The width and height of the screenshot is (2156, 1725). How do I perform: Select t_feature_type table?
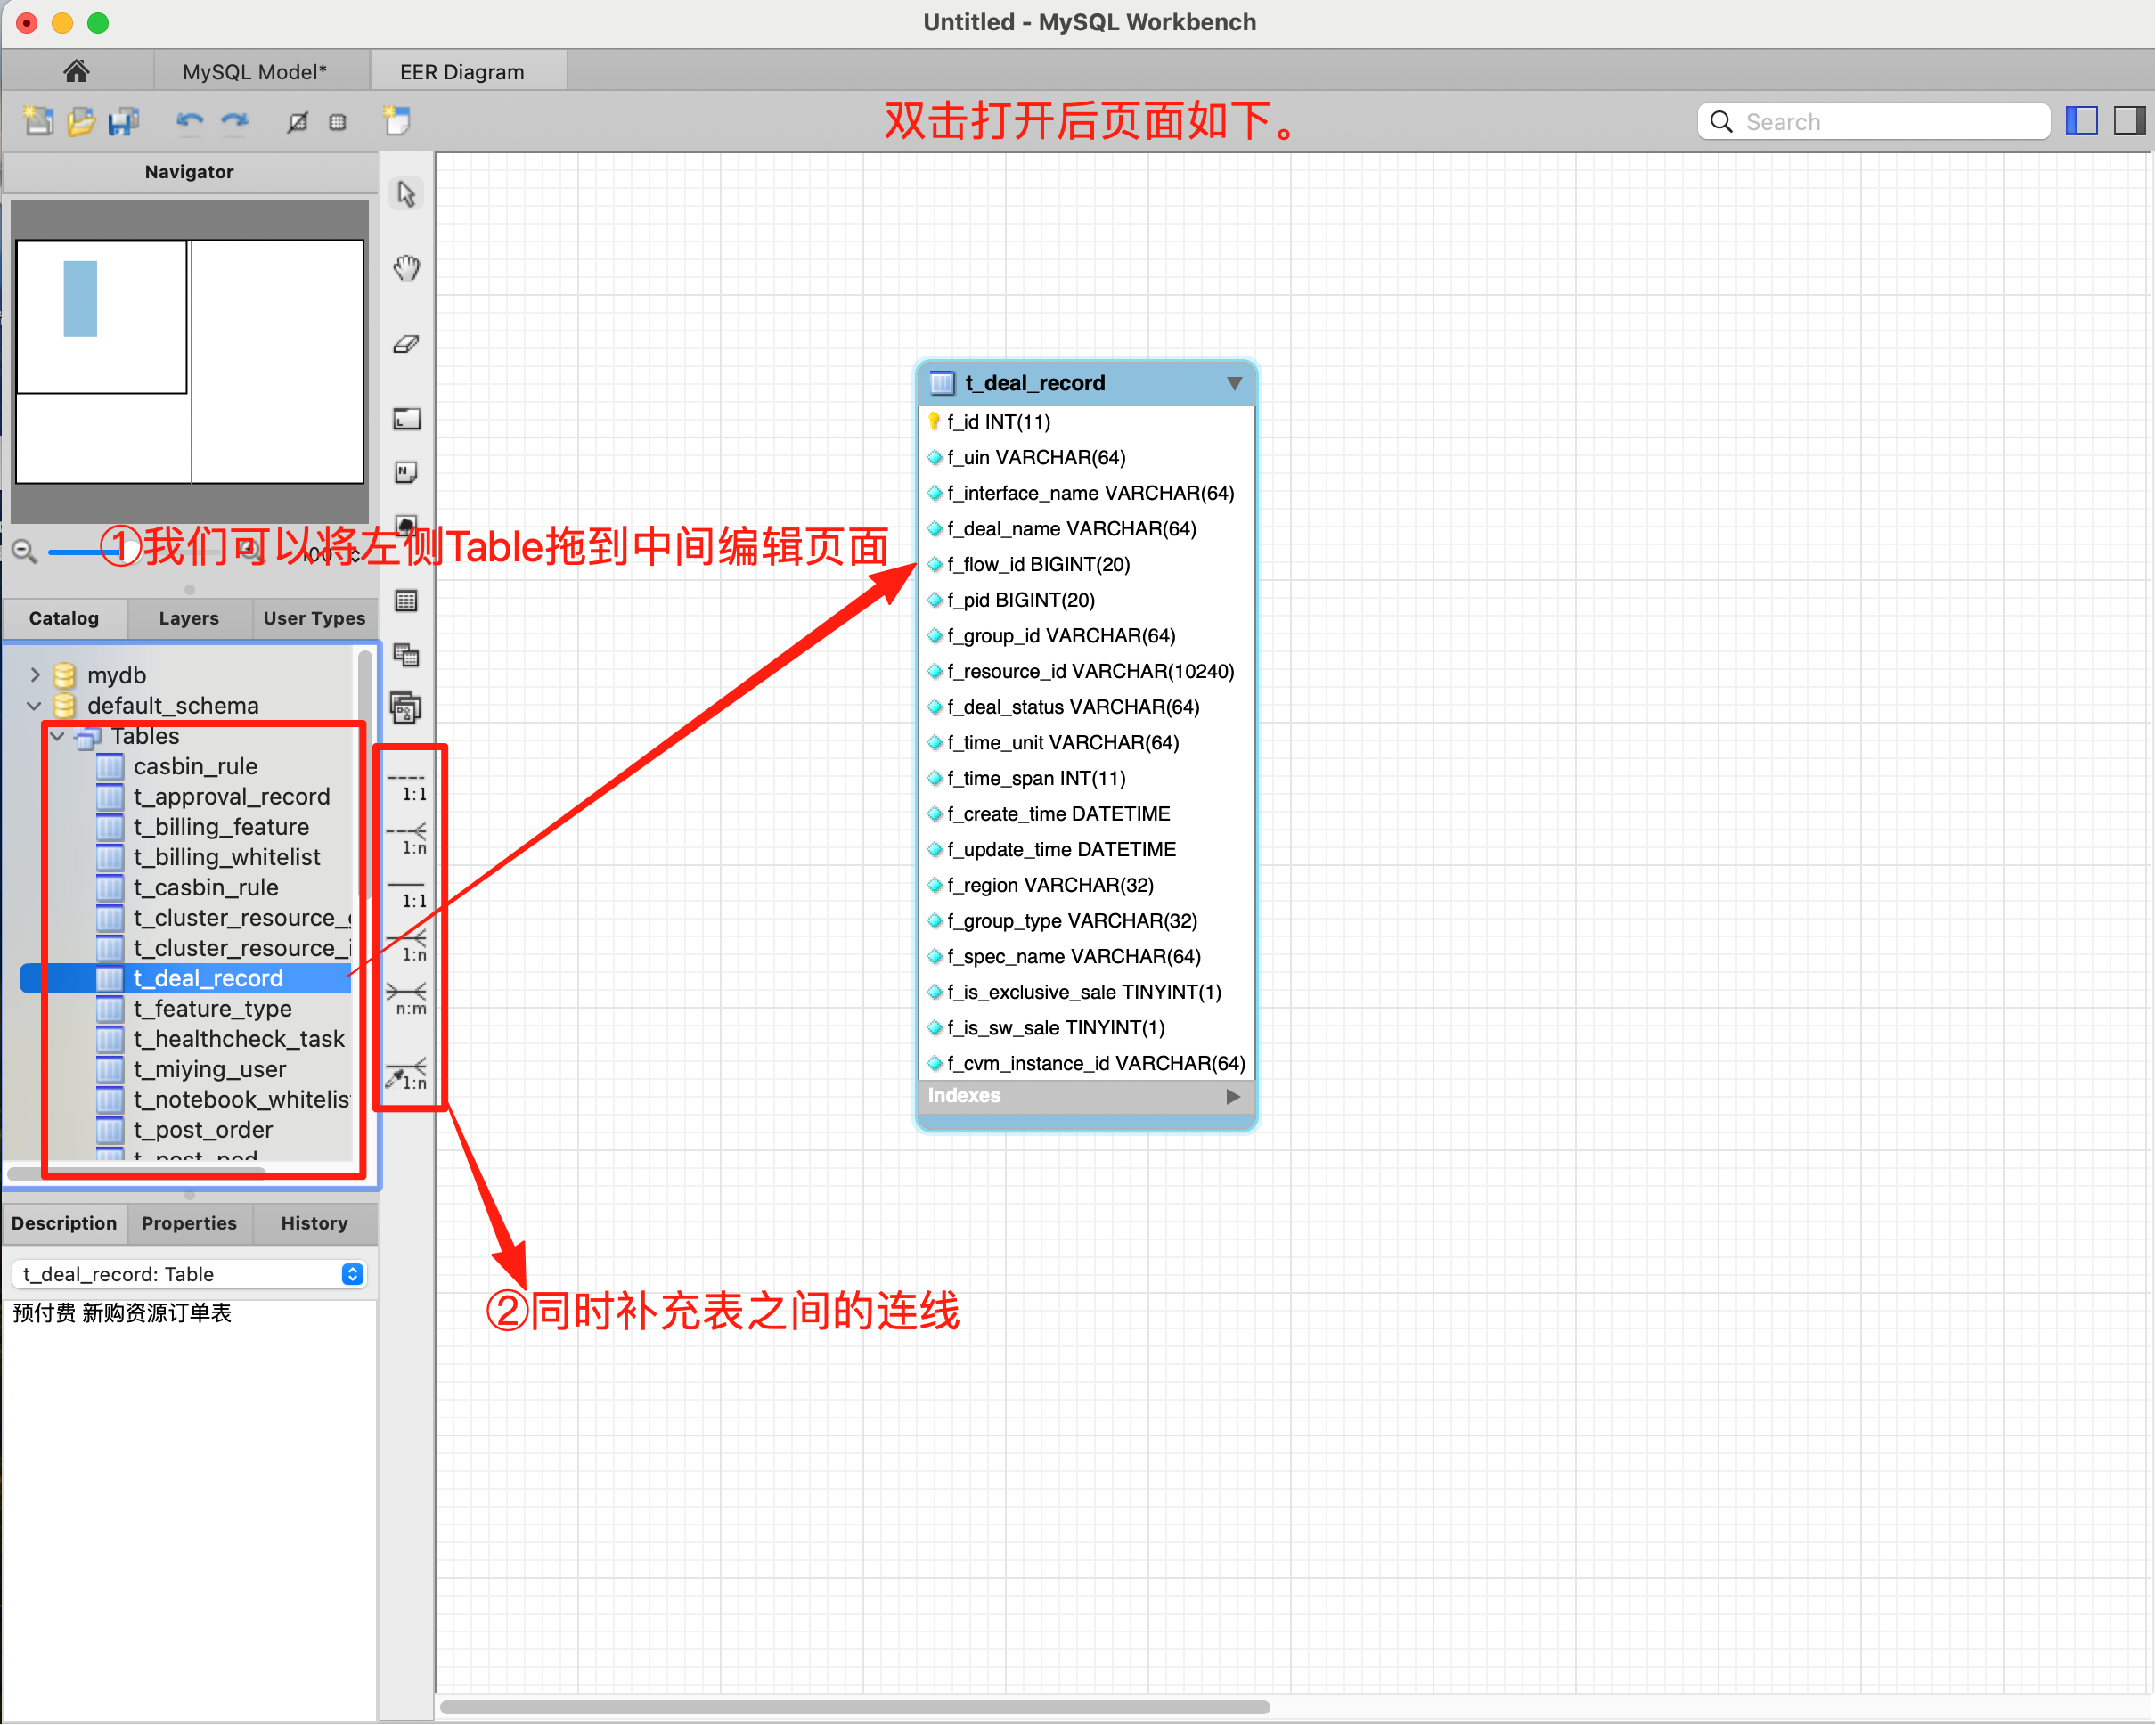[213, 1009]
